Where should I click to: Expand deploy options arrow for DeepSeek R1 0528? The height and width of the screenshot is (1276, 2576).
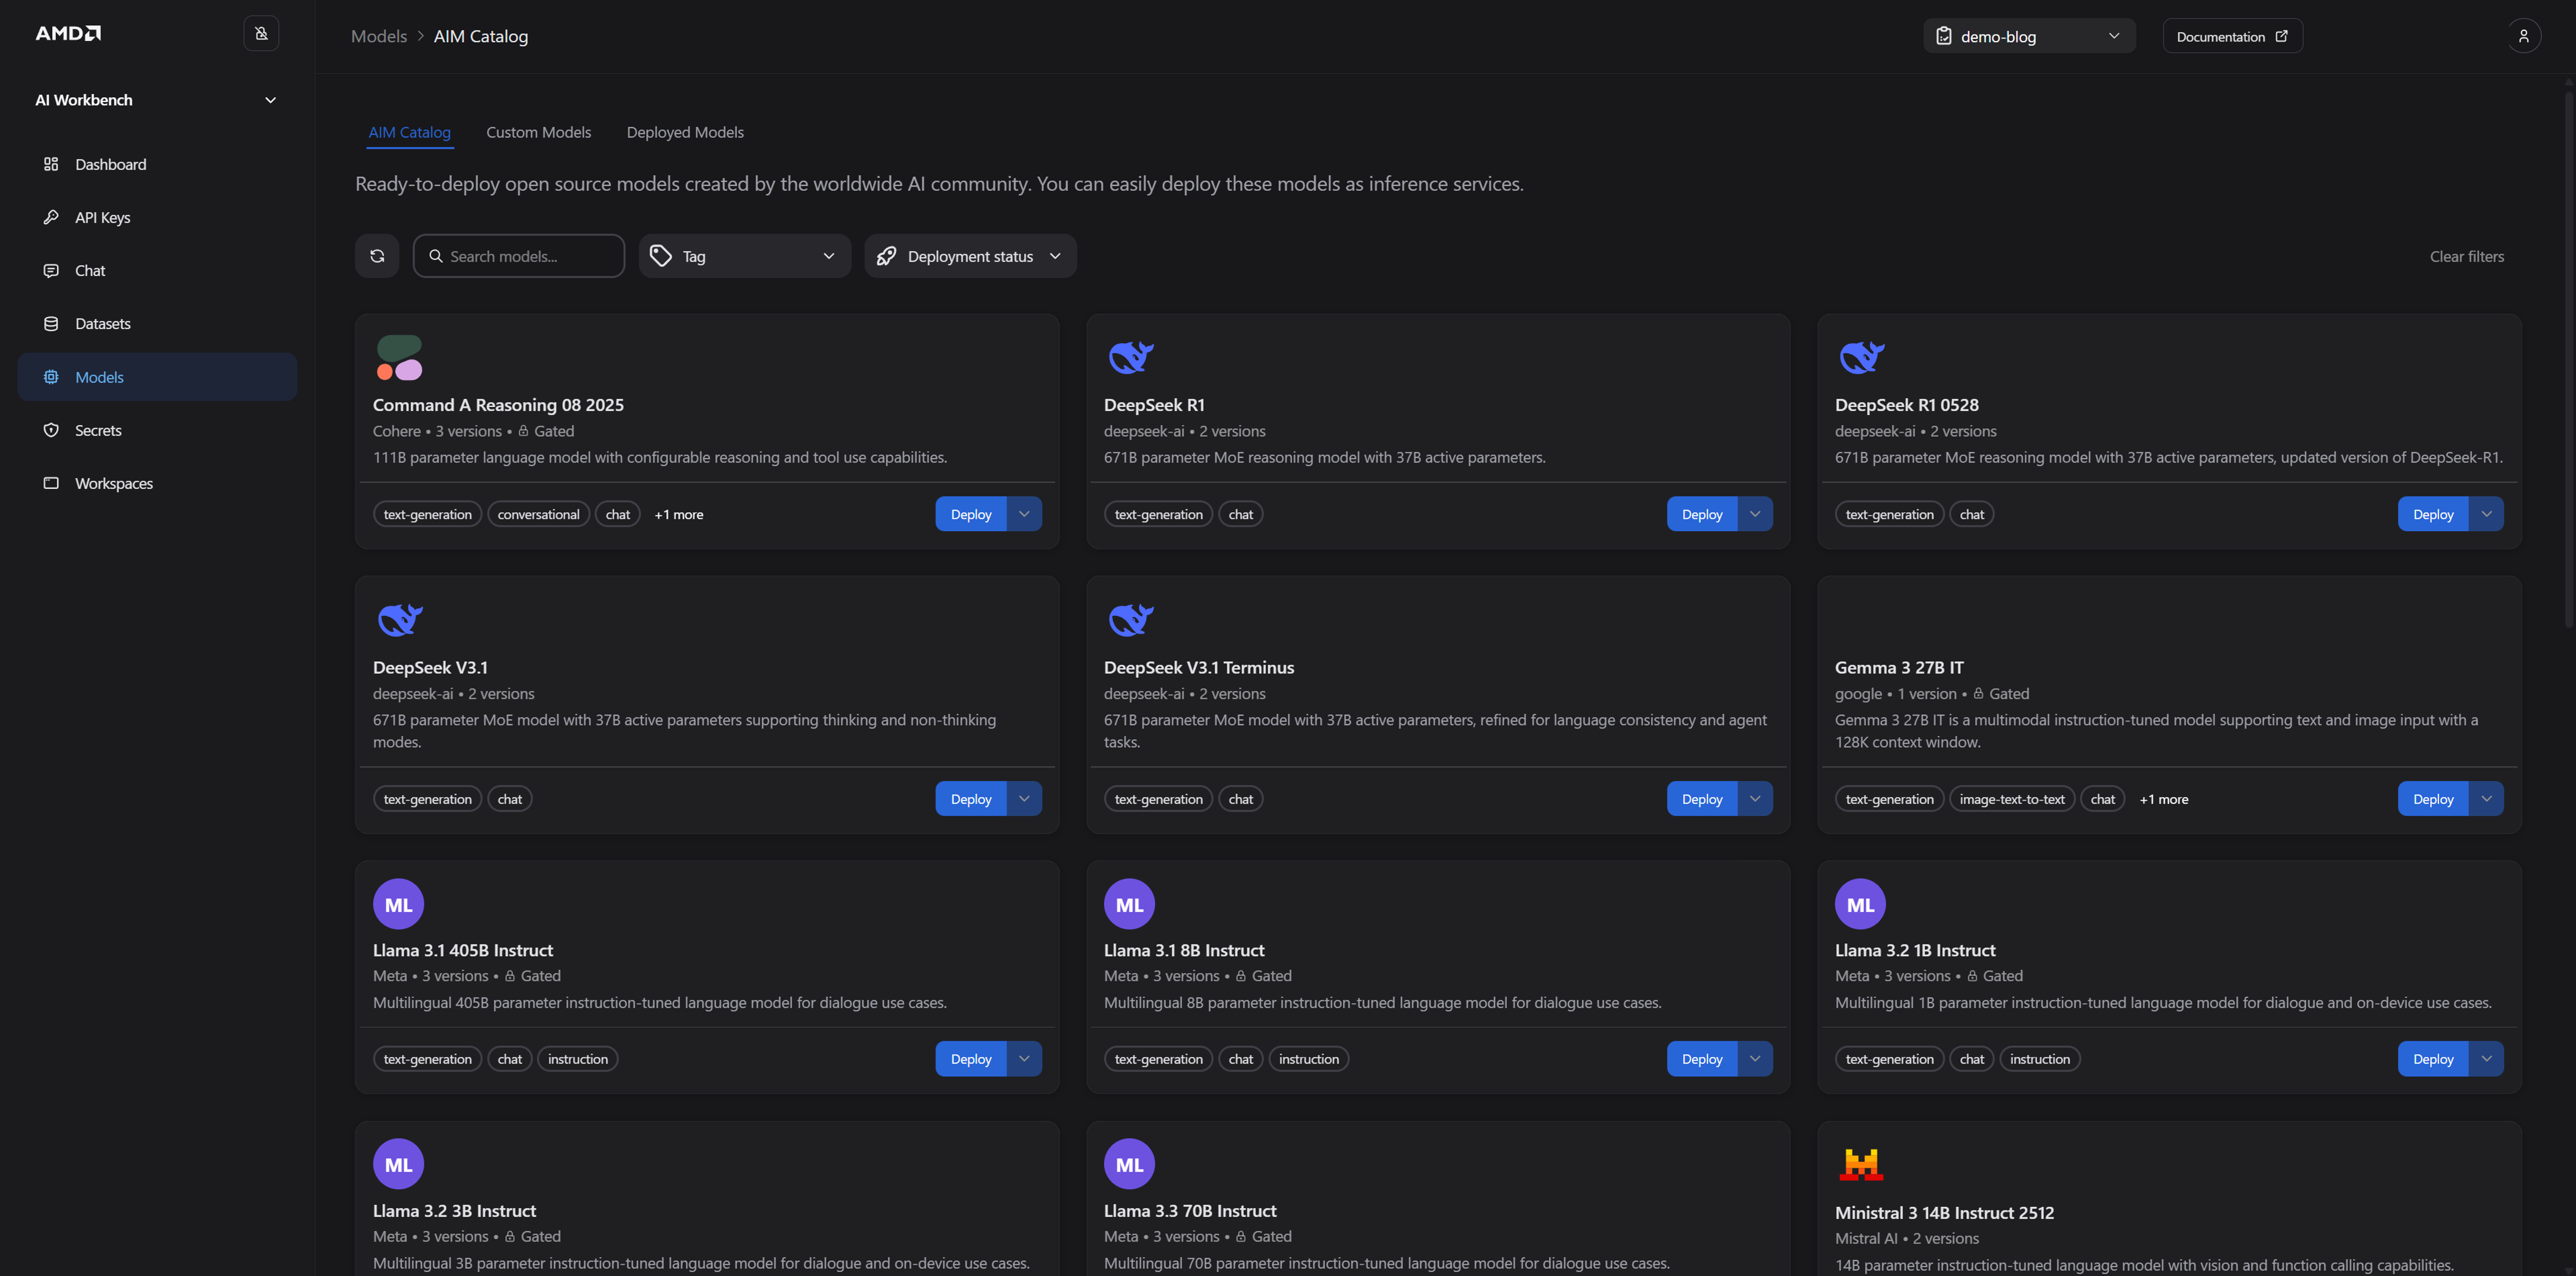(x=2486, y=514)
